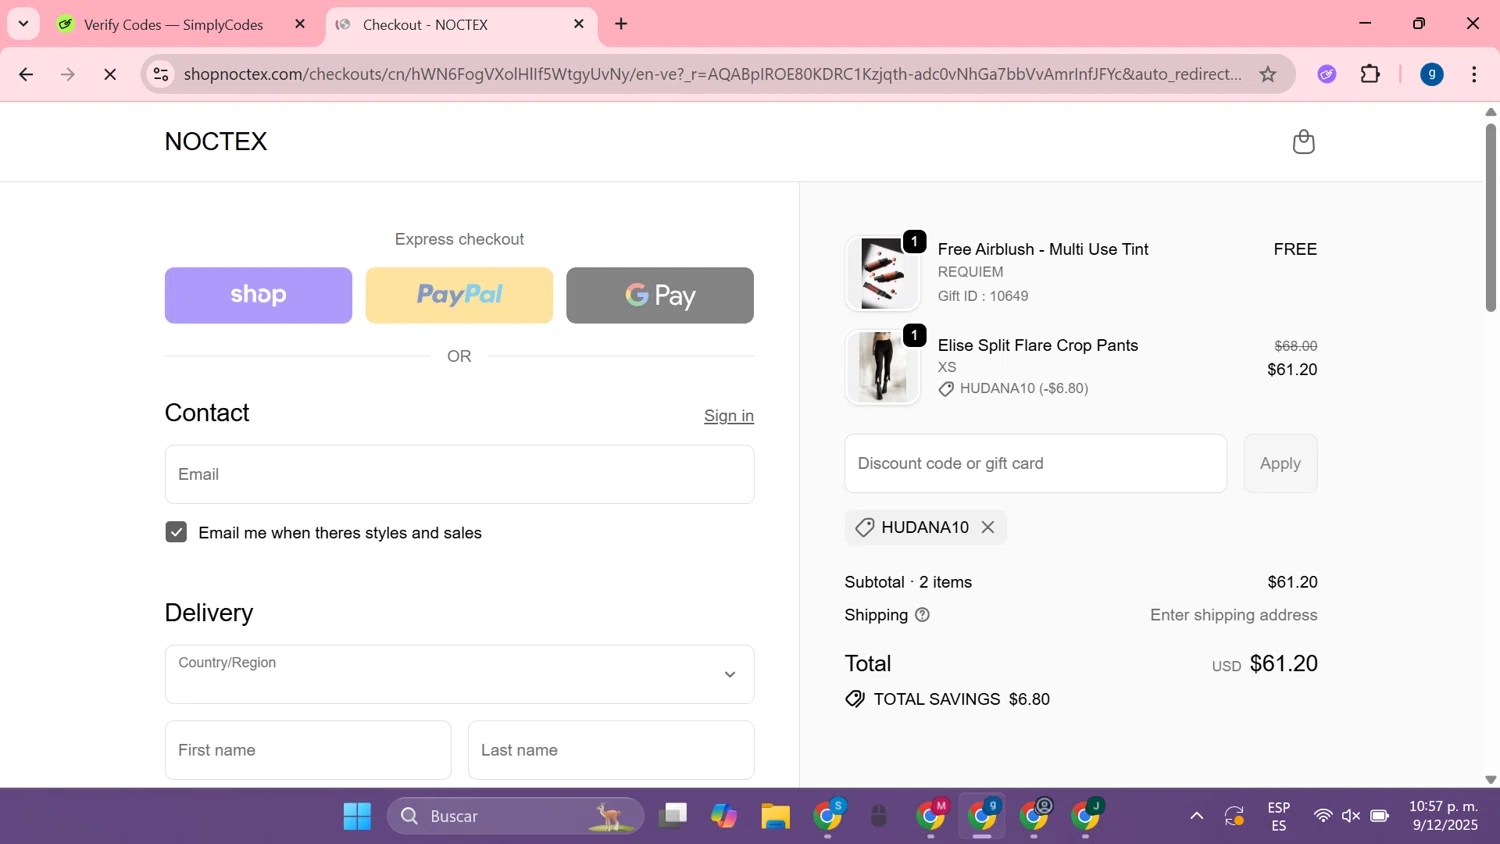Uncheck Email me when theres styles and sales

pos(176,532)
